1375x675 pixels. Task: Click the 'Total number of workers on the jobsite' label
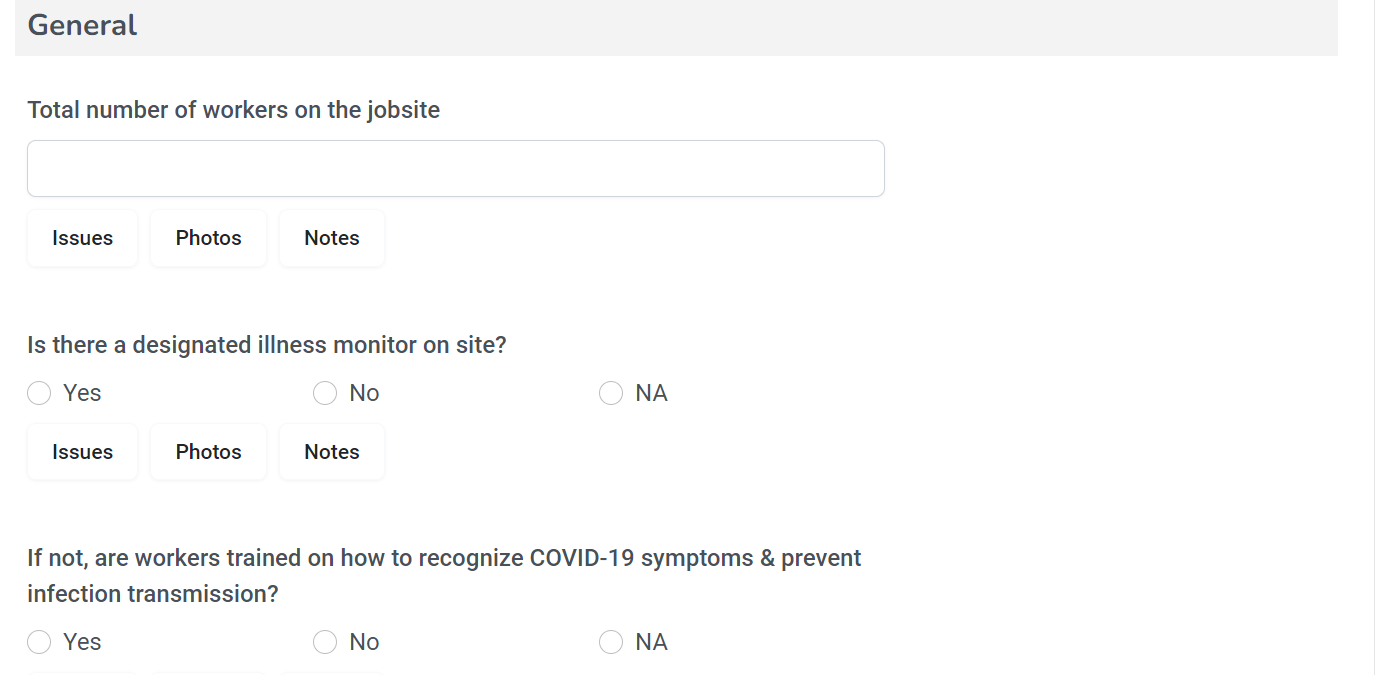click(x=233, y=110)
